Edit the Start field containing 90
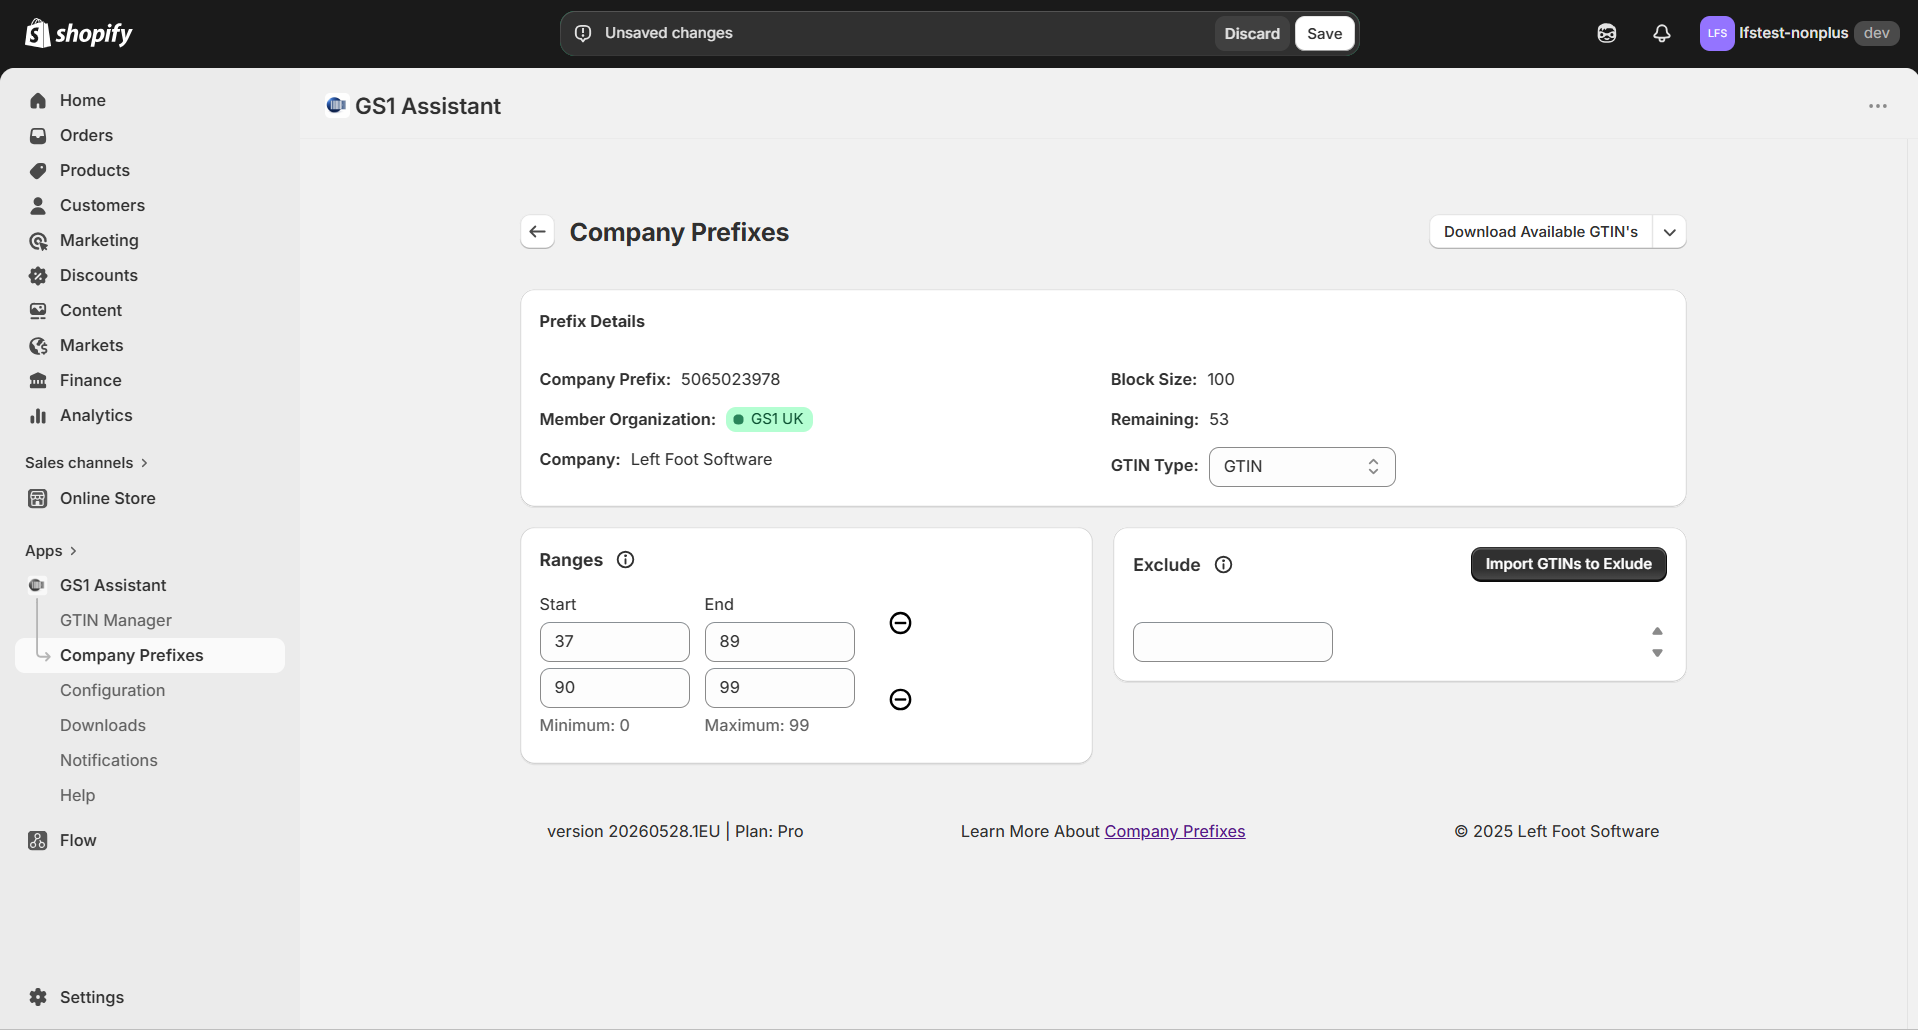This screenshot has width=1918, height=1030. pos(615,688)
